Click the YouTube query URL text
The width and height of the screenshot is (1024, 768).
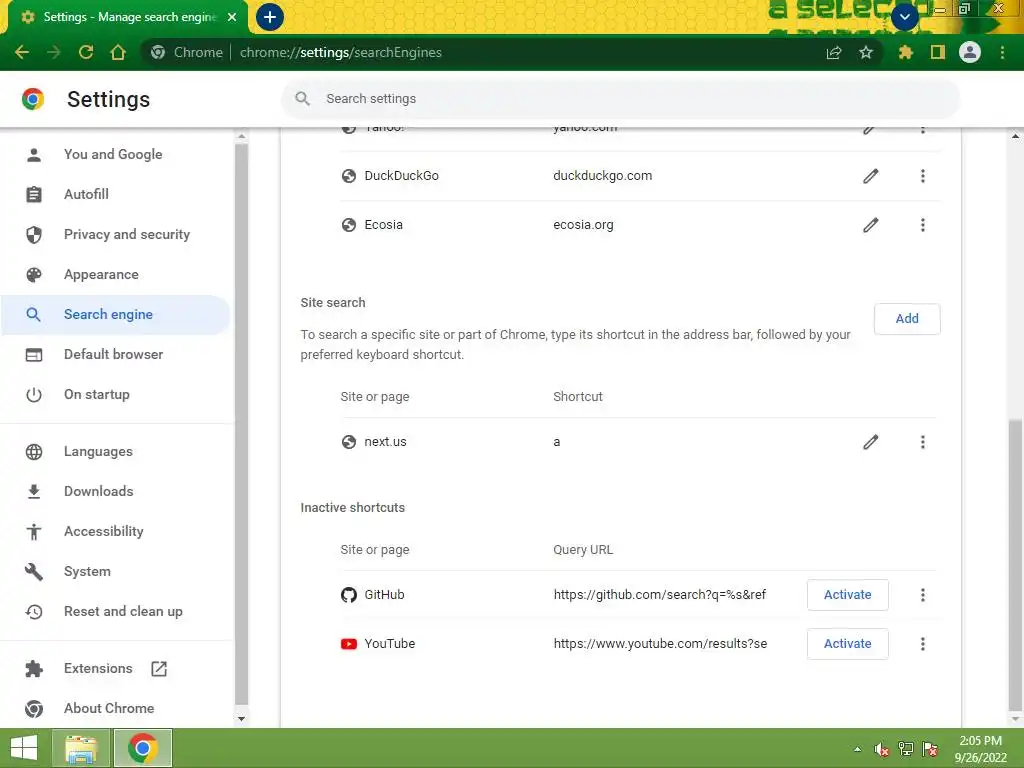(x=660, y=644)
